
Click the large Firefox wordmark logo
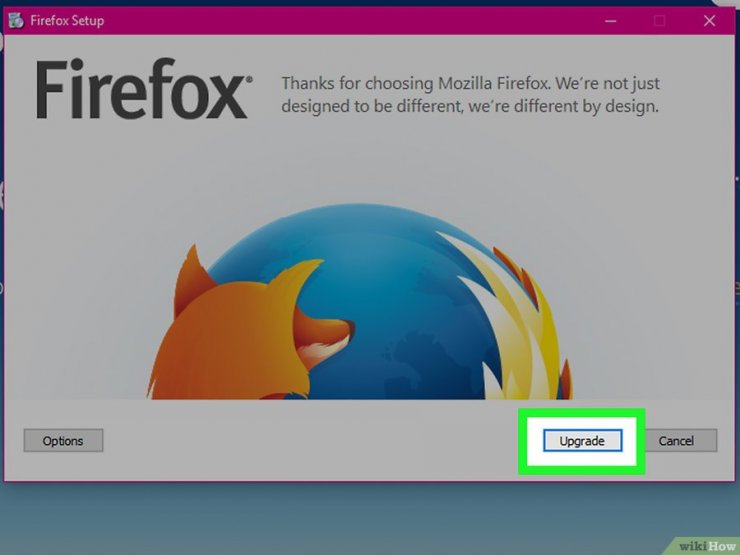pos(144,89)
